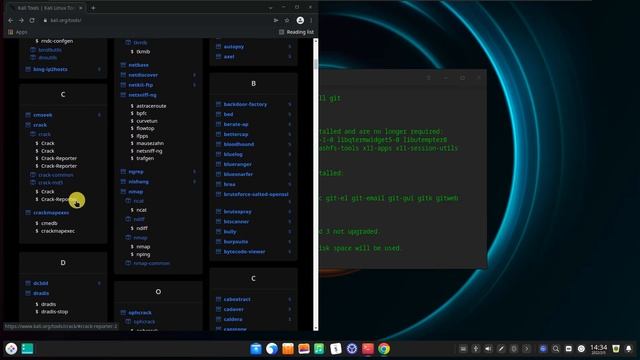View site info via the lock icon
640x360 pixels.
click(x=45, y=20)
